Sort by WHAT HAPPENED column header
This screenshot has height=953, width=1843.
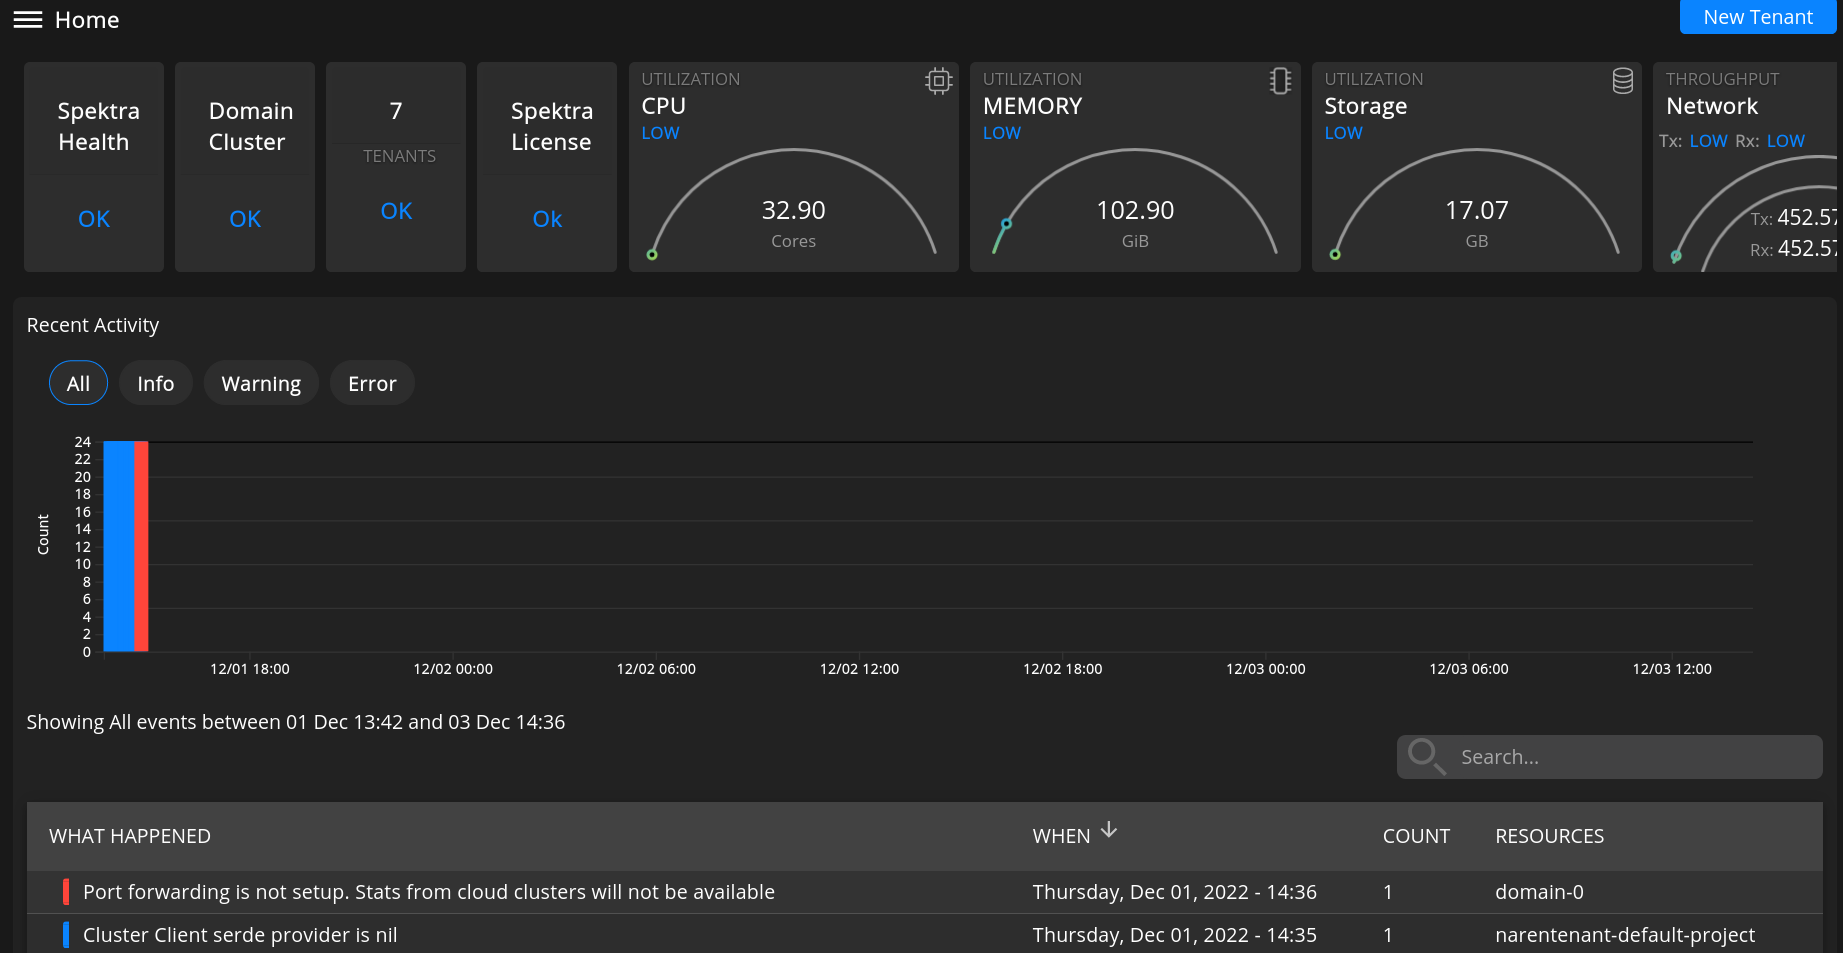pos(130,836)
